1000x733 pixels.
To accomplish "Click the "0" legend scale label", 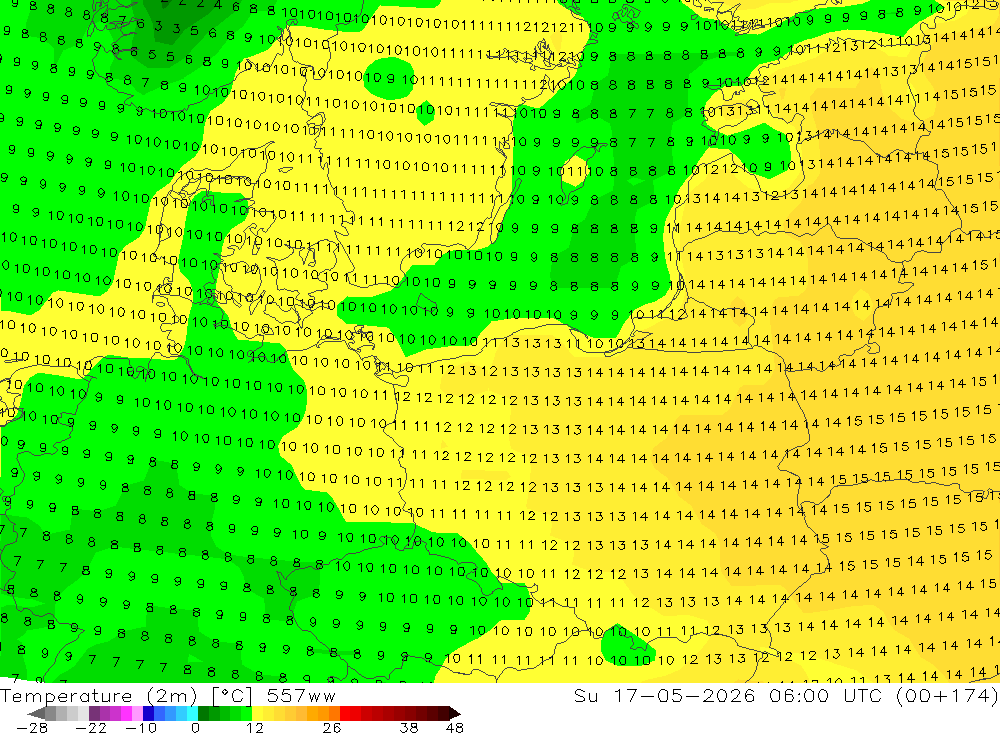I will click(x=195, y=728).
